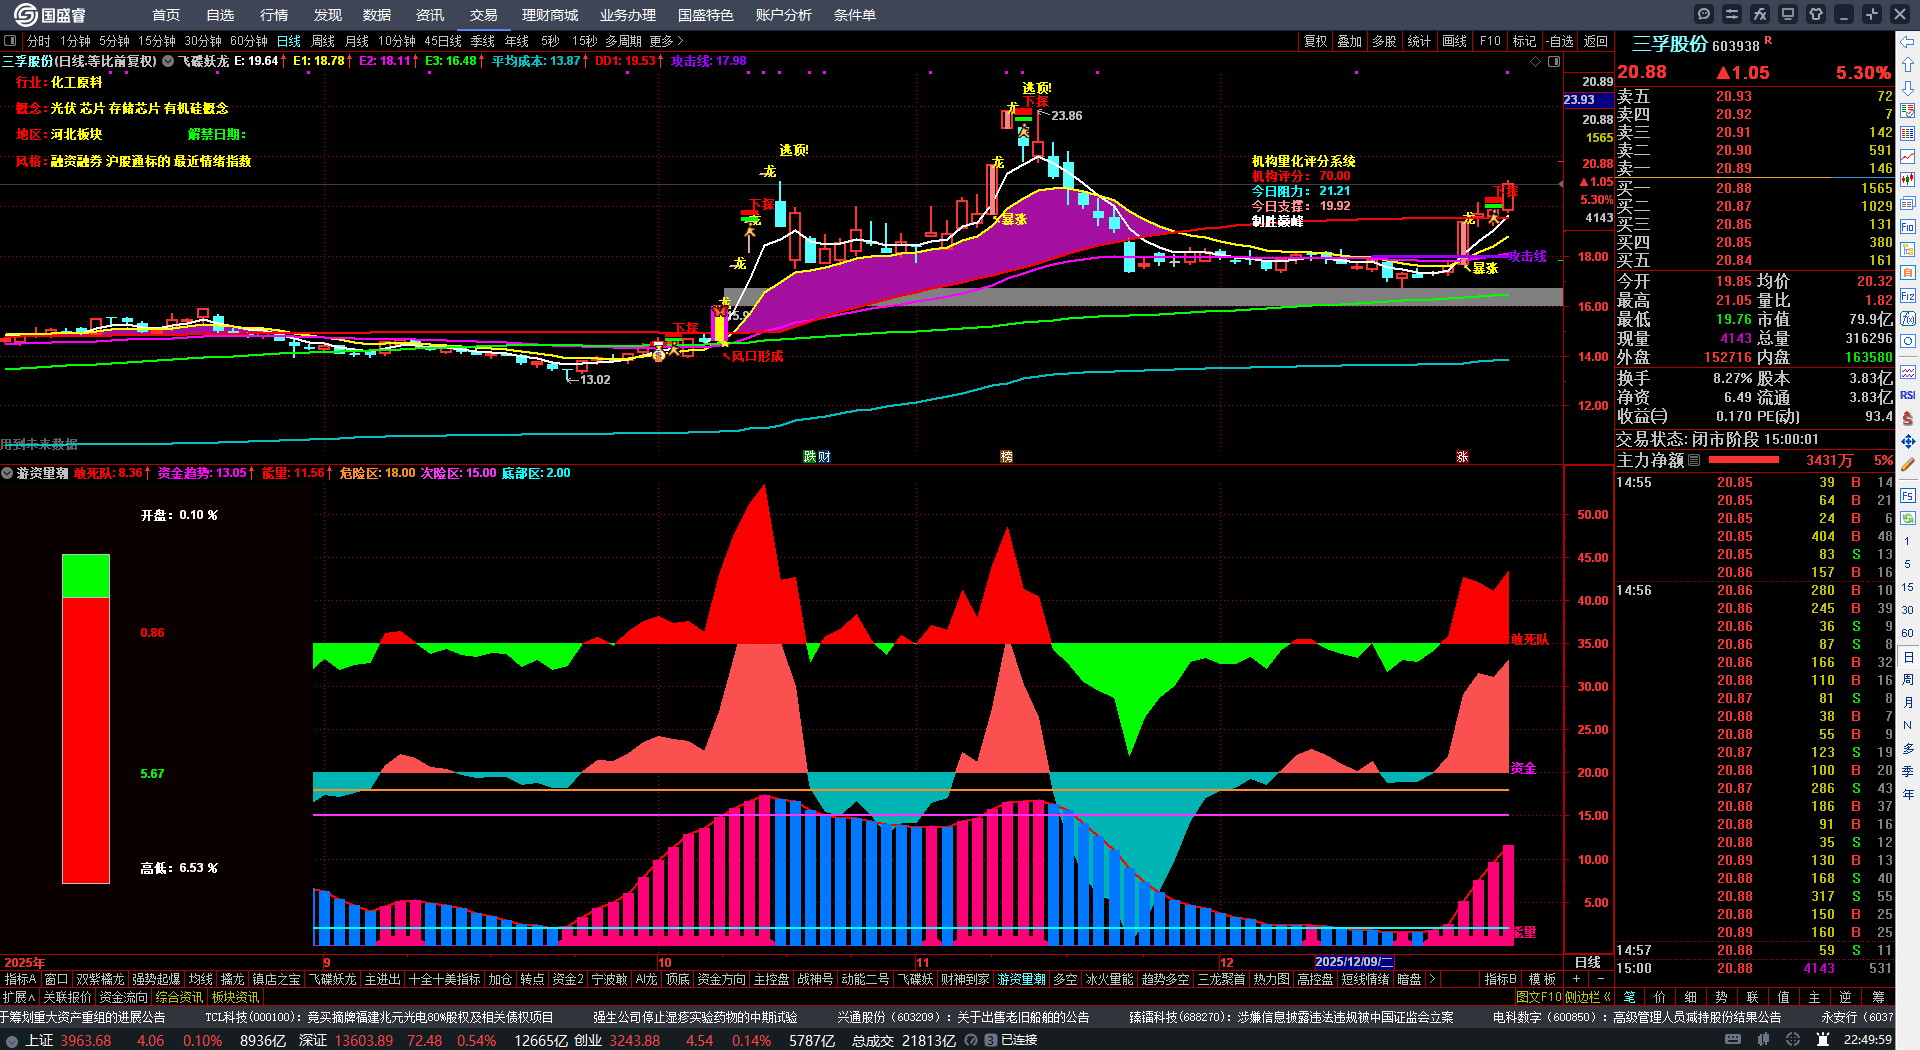
Task: Open the 图文F10 link
Action: [1538, 997]
